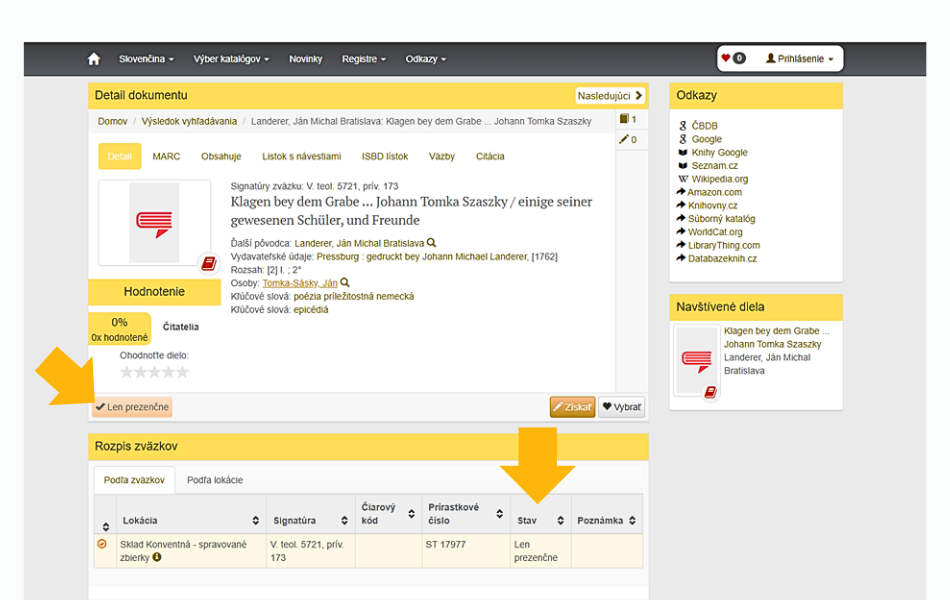Click magnifier icon next to Tomka-Sásky, Ján

coord(345,283)
